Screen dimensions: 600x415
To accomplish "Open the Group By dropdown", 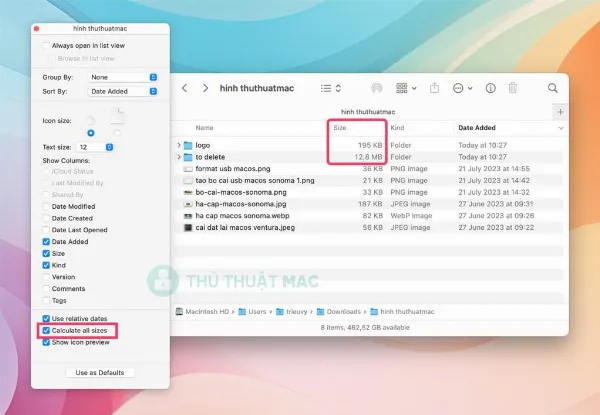I will tap(123, 77).
